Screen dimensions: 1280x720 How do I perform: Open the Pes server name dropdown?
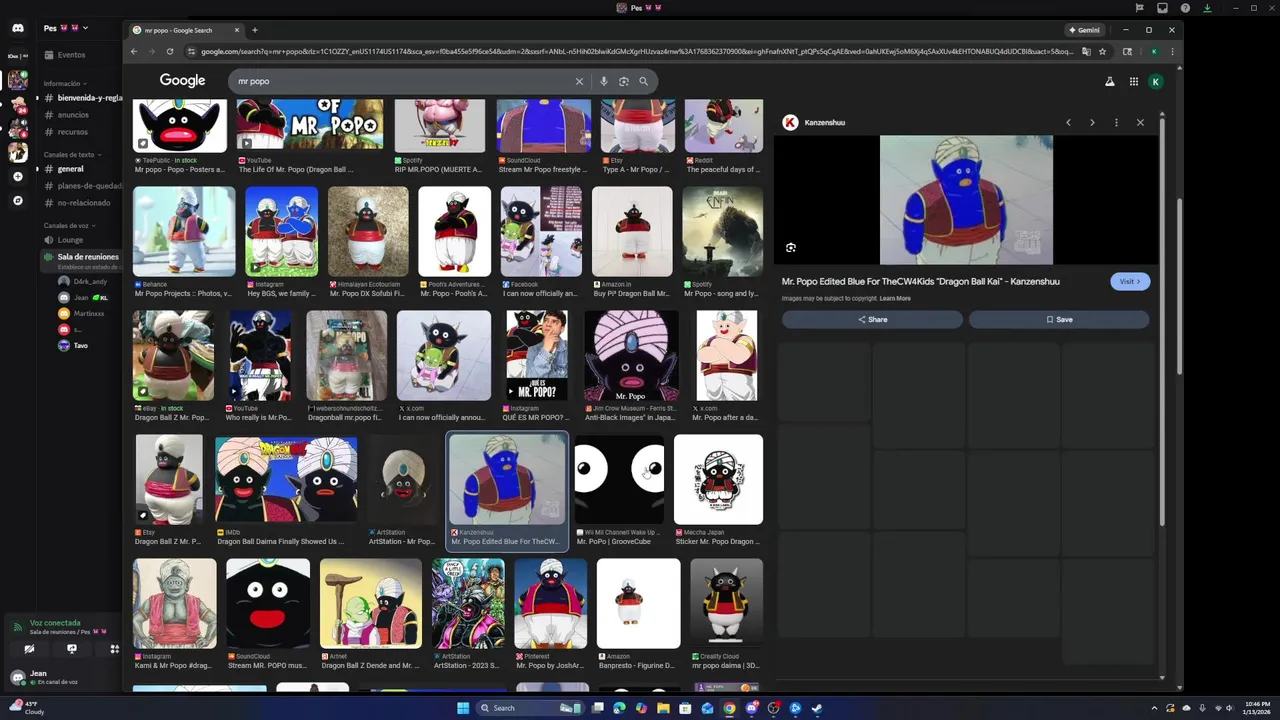pos(66,28)
